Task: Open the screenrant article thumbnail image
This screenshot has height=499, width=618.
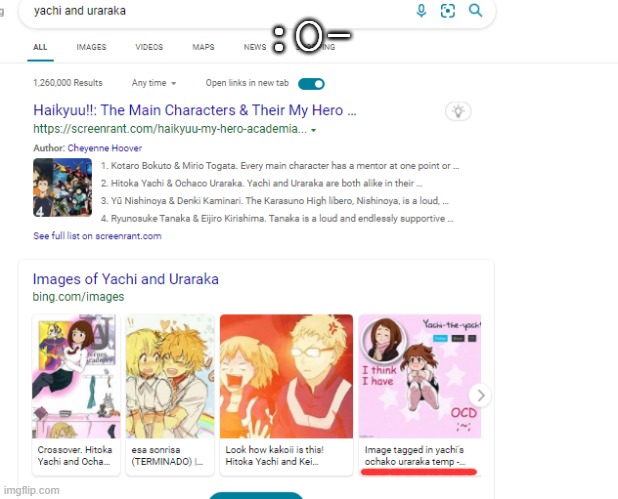Action: pyautogui.click(x=63, y=188)
